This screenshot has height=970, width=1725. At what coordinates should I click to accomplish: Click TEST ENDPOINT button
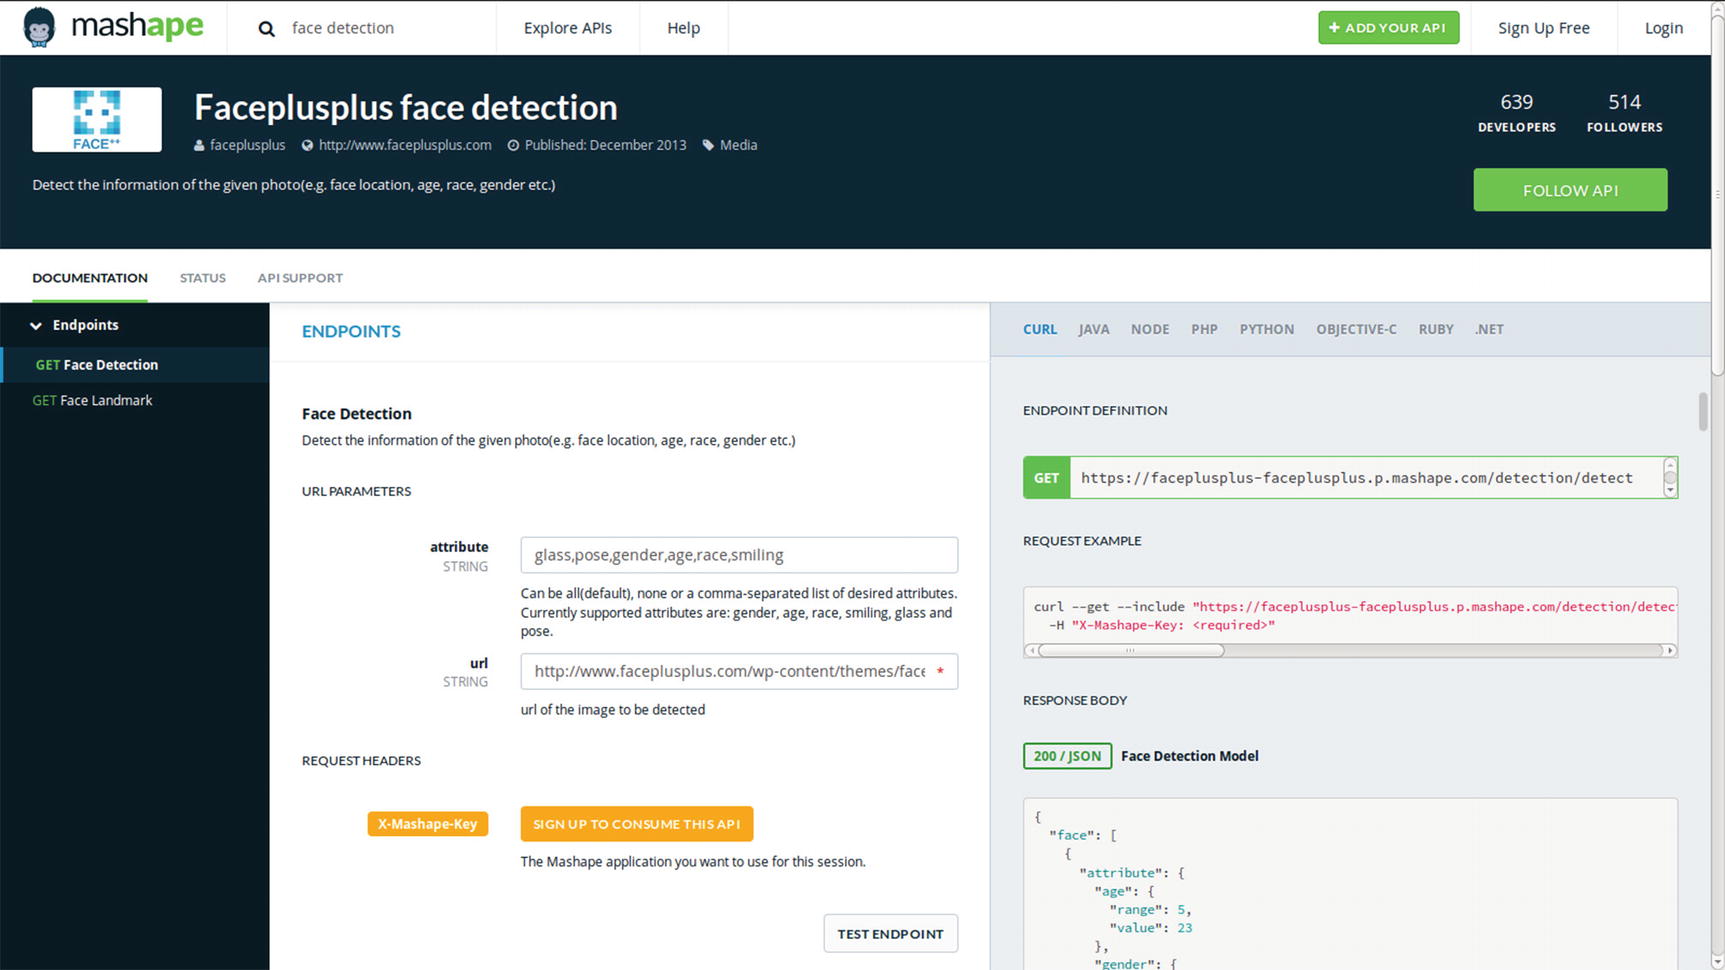(x=890, y=933)
